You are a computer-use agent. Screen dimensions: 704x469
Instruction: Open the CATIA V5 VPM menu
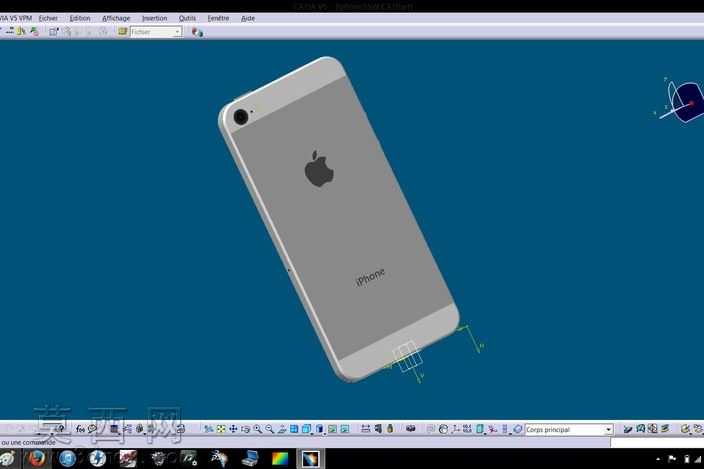(x=16, y=18)
